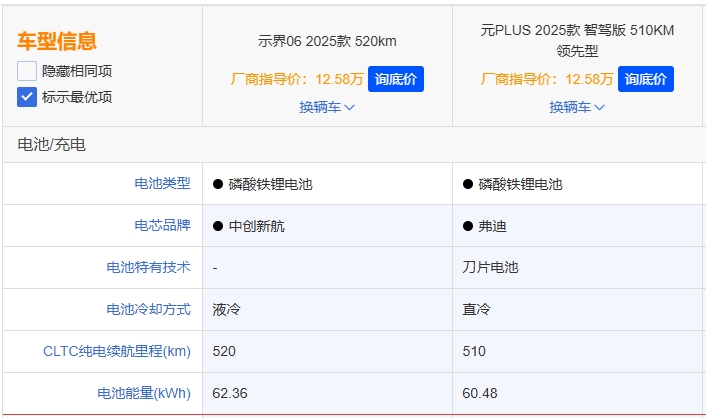Click 询底价 button for 示界06

point(396,79)
